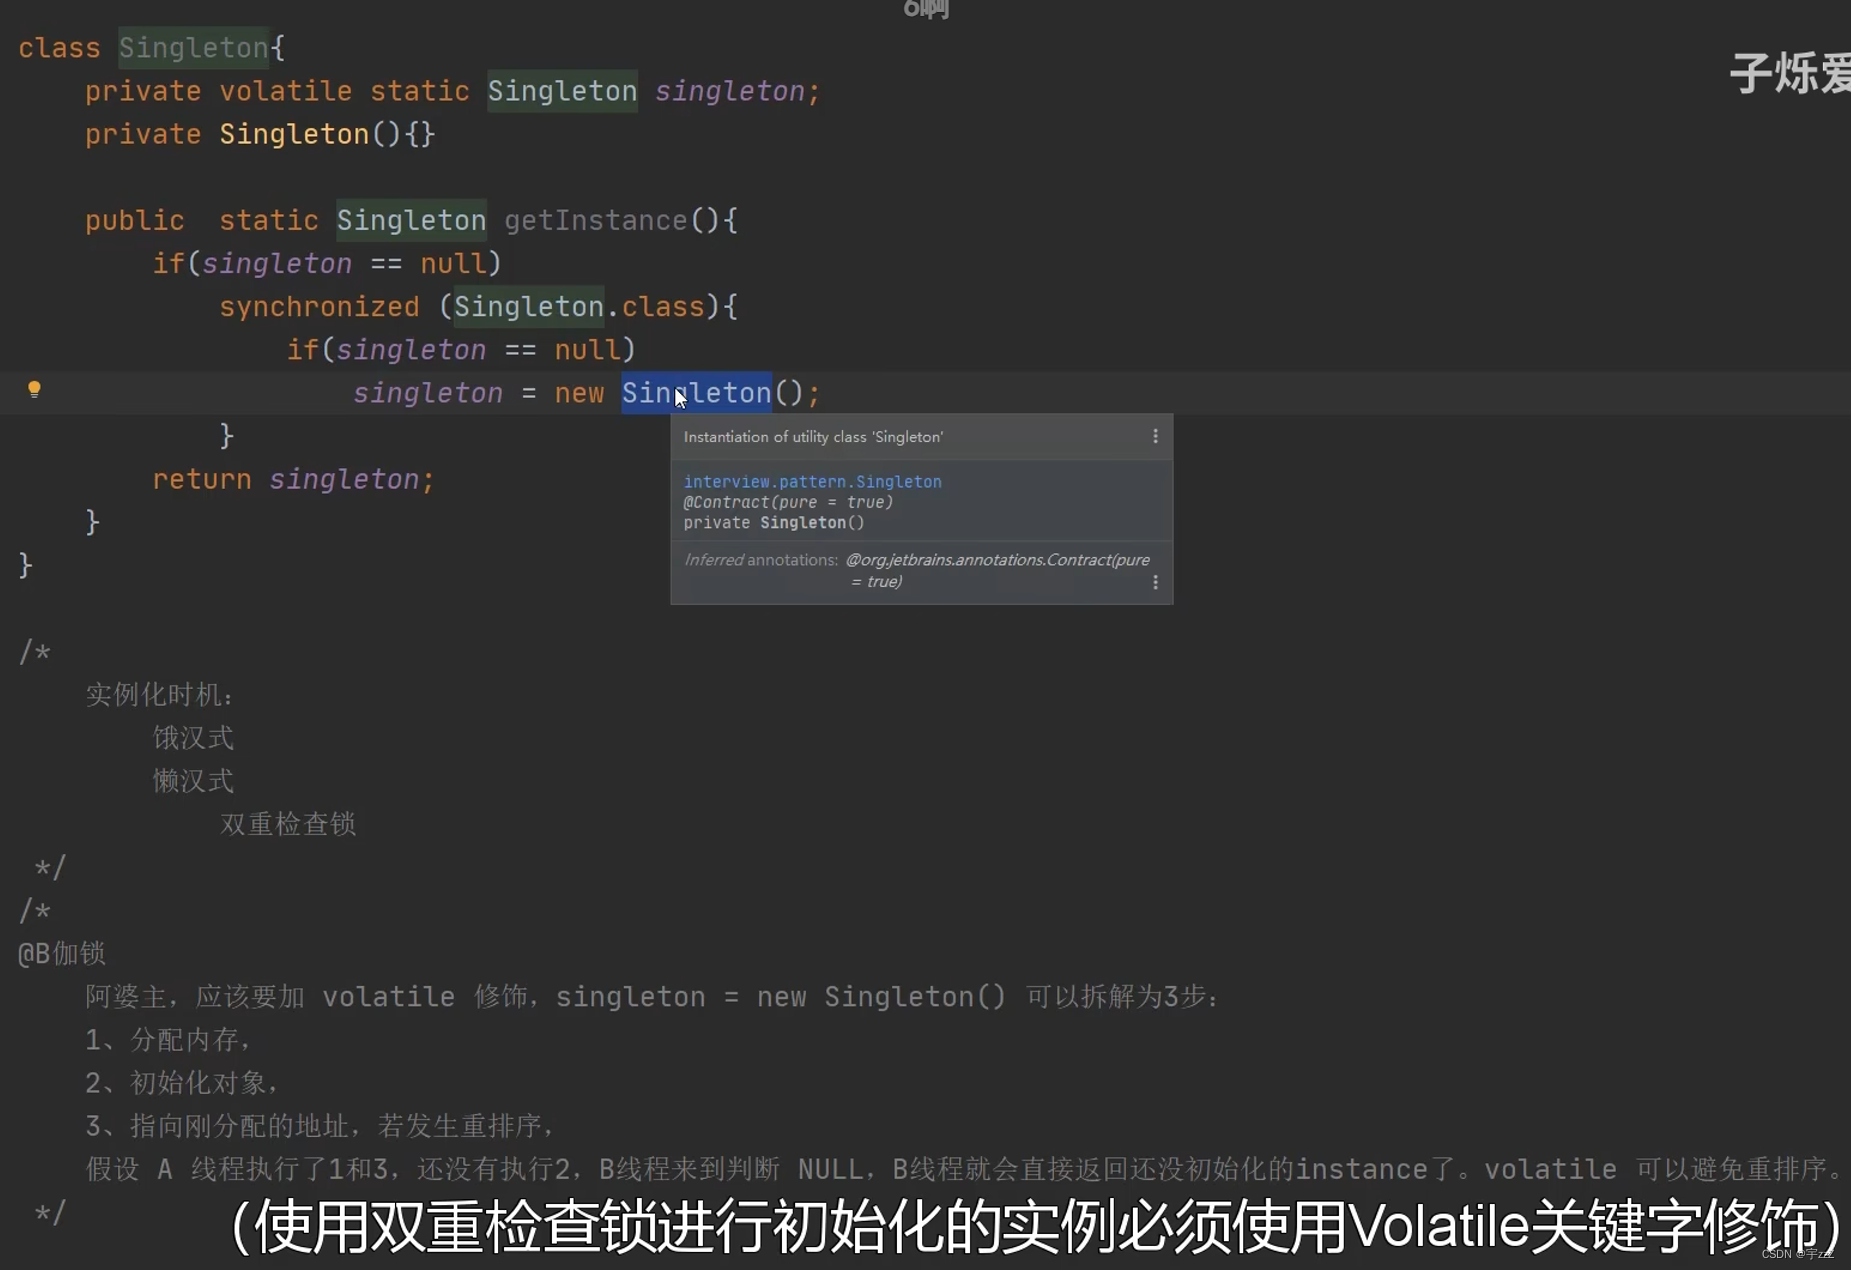The width and height of the screenshot is (1851, 1270).
Task: Click the volatile keyword in field declaration
Action: pos(285,91)
